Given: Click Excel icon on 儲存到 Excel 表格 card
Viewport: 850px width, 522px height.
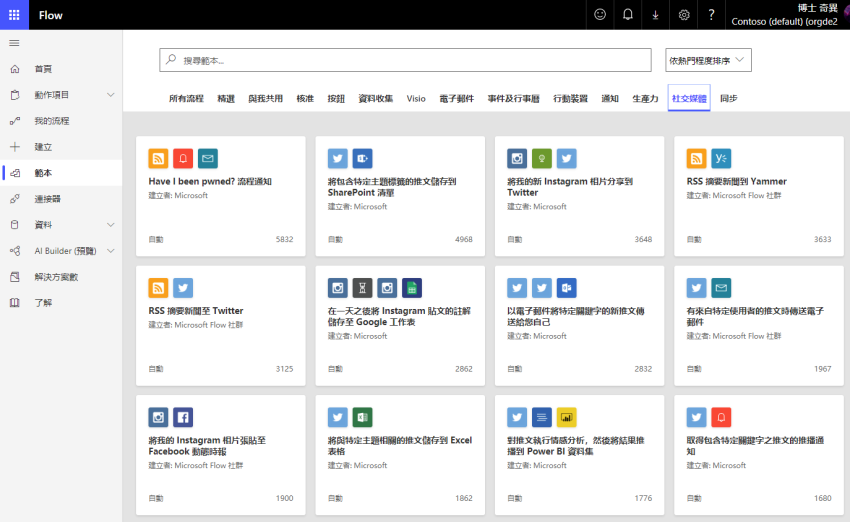Looking at the screenshot, I should [362, 417].
